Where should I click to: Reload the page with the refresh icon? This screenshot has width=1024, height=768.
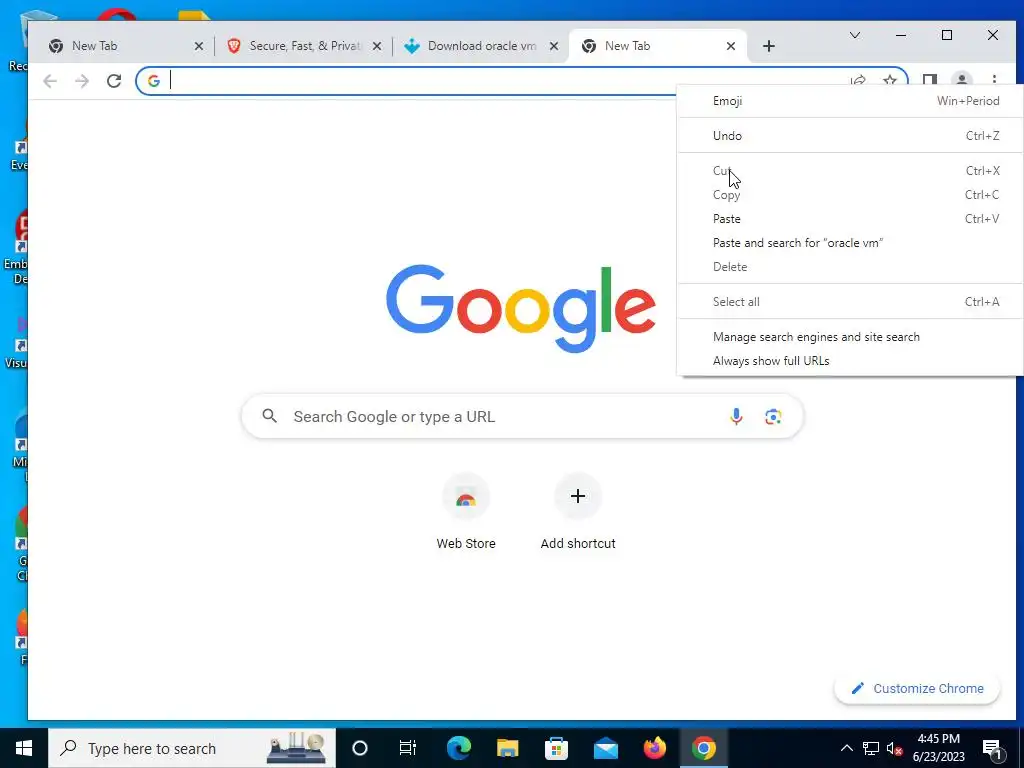click(x=114, y=81)
